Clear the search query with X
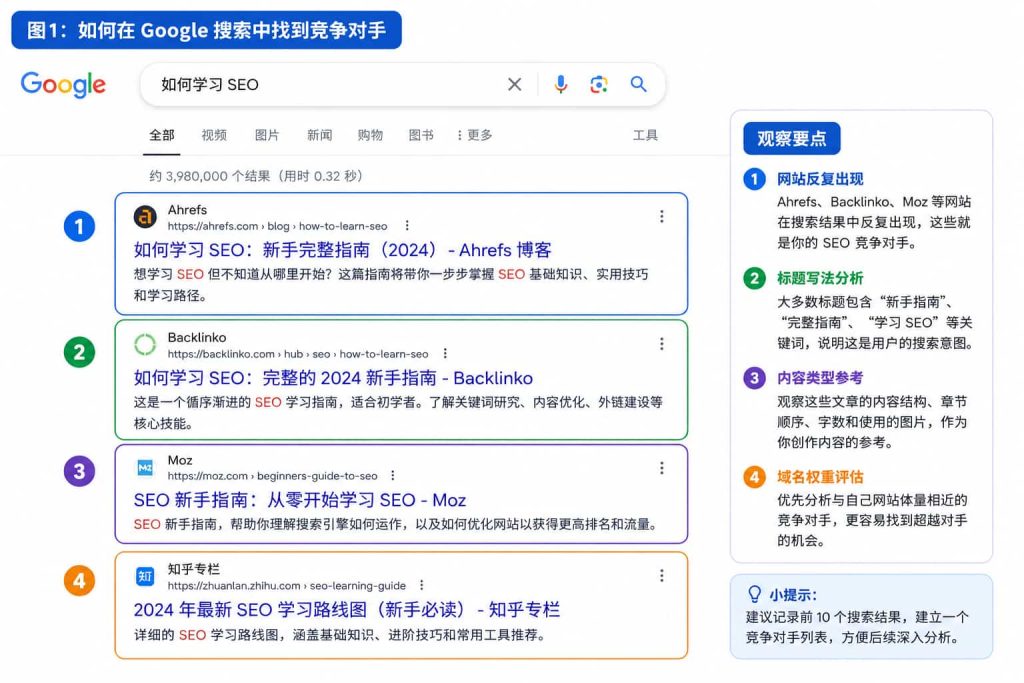The image size is (1024, 683). pos(515,84)
